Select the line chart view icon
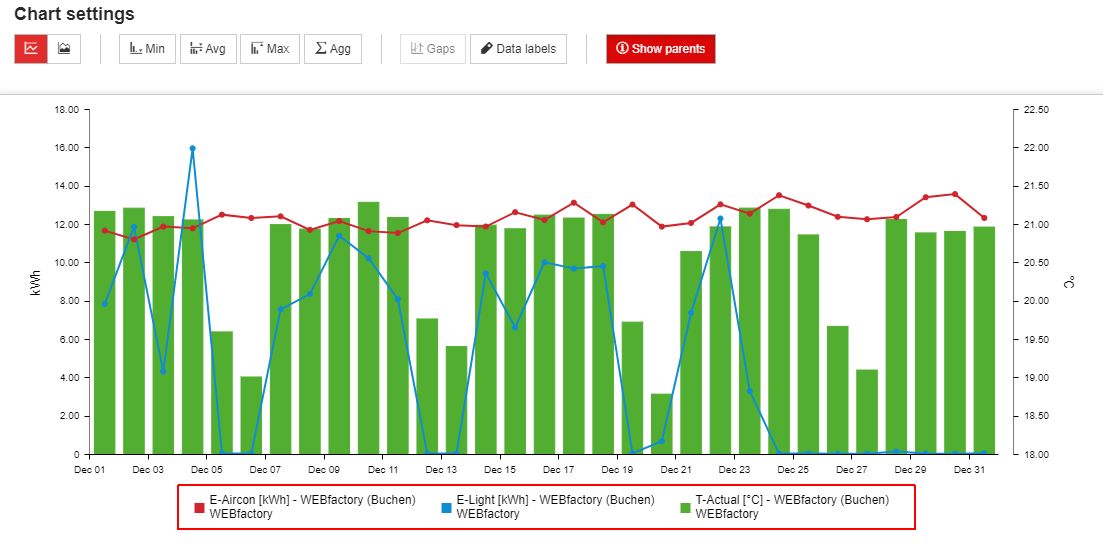1103x545 pixels. click(31, 48)
